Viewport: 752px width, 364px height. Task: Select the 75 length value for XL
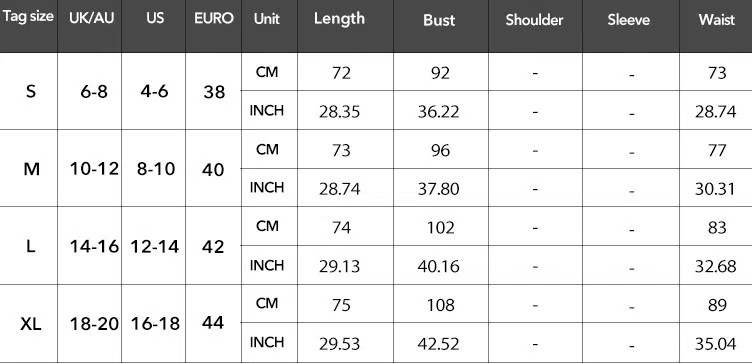coord(341,305)
